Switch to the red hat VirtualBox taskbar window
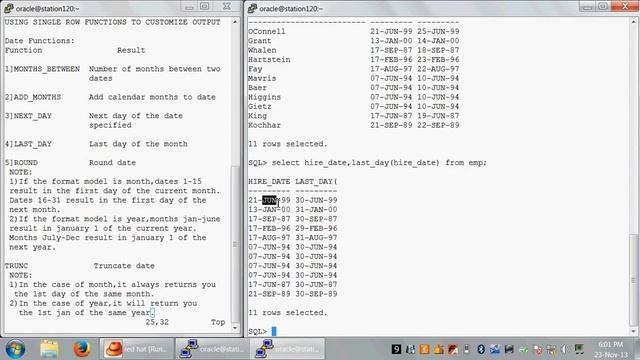The width and height of the screenshot is (640, 360). click(x=136, y=349)
